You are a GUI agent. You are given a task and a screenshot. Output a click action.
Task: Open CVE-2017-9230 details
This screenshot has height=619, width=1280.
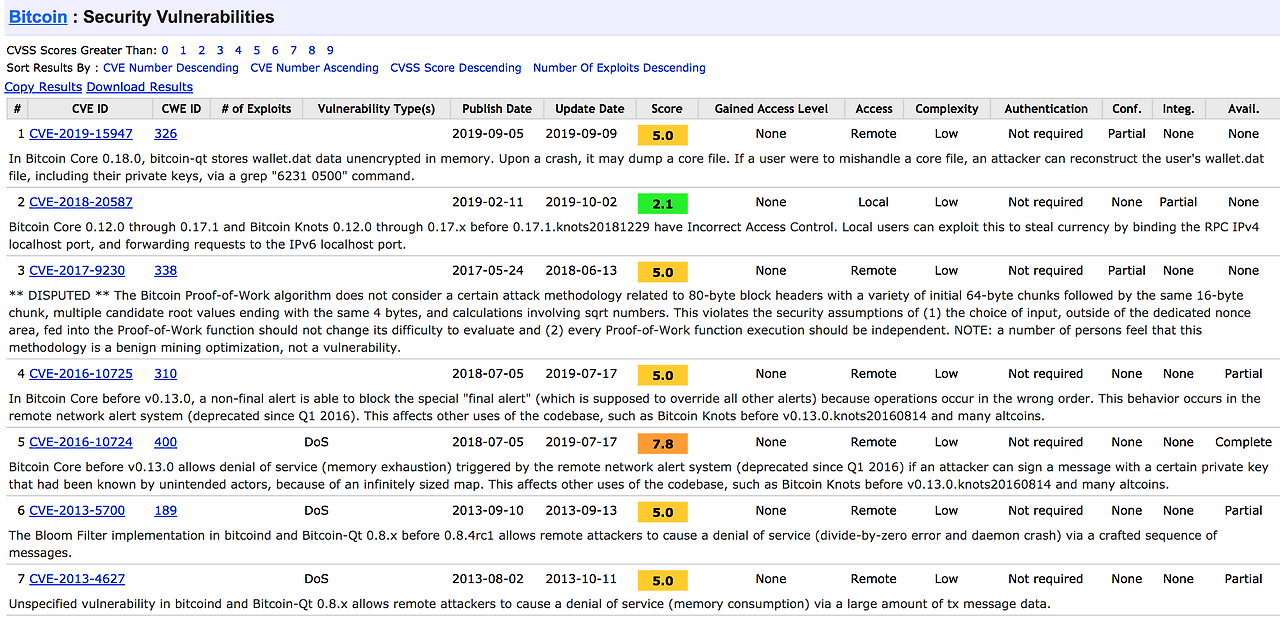point(77,270)
